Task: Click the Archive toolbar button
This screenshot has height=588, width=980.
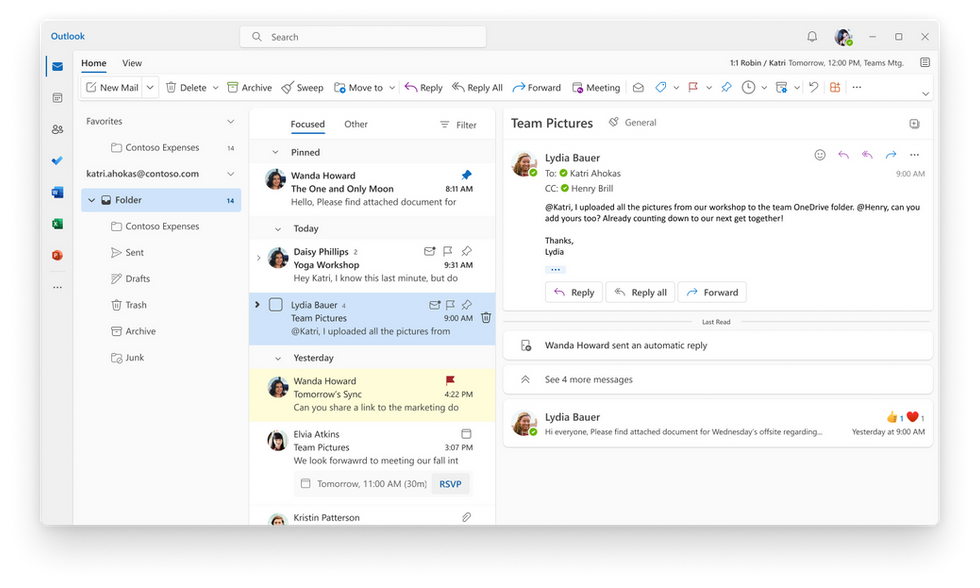Action: [249, 87]
